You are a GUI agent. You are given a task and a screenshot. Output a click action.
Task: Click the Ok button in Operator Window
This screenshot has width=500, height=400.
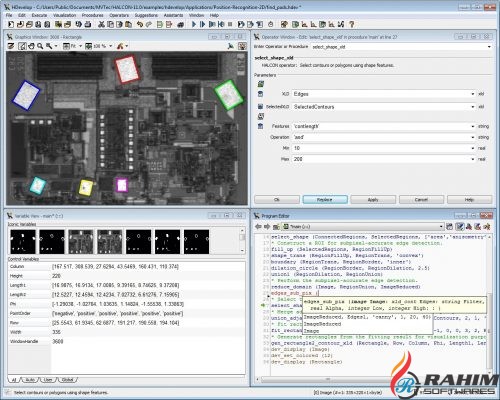[x=277, y=200]
